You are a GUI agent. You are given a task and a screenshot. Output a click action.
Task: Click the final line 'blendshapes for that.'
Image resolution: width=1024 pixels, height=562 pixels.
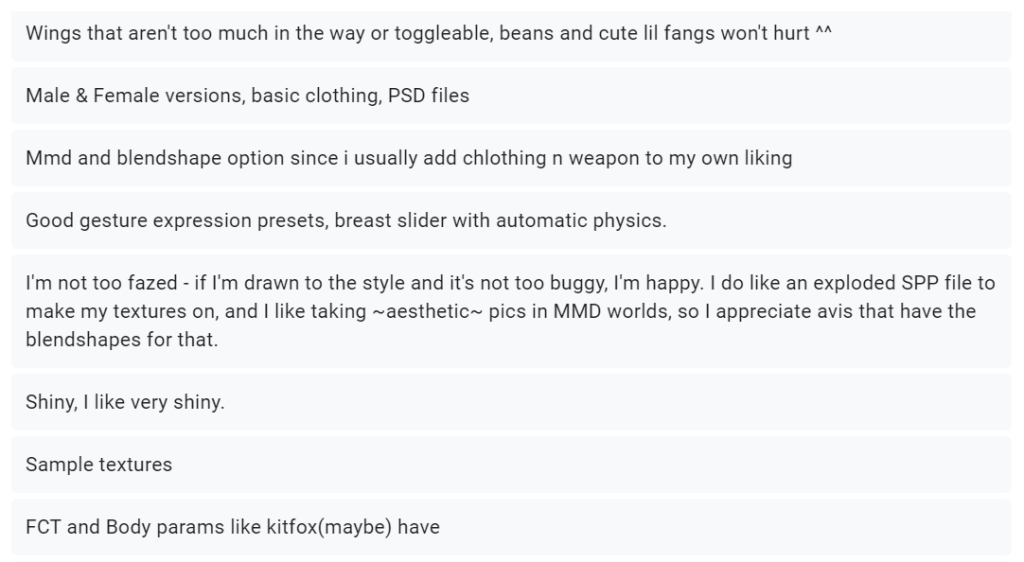click(120, 339)
